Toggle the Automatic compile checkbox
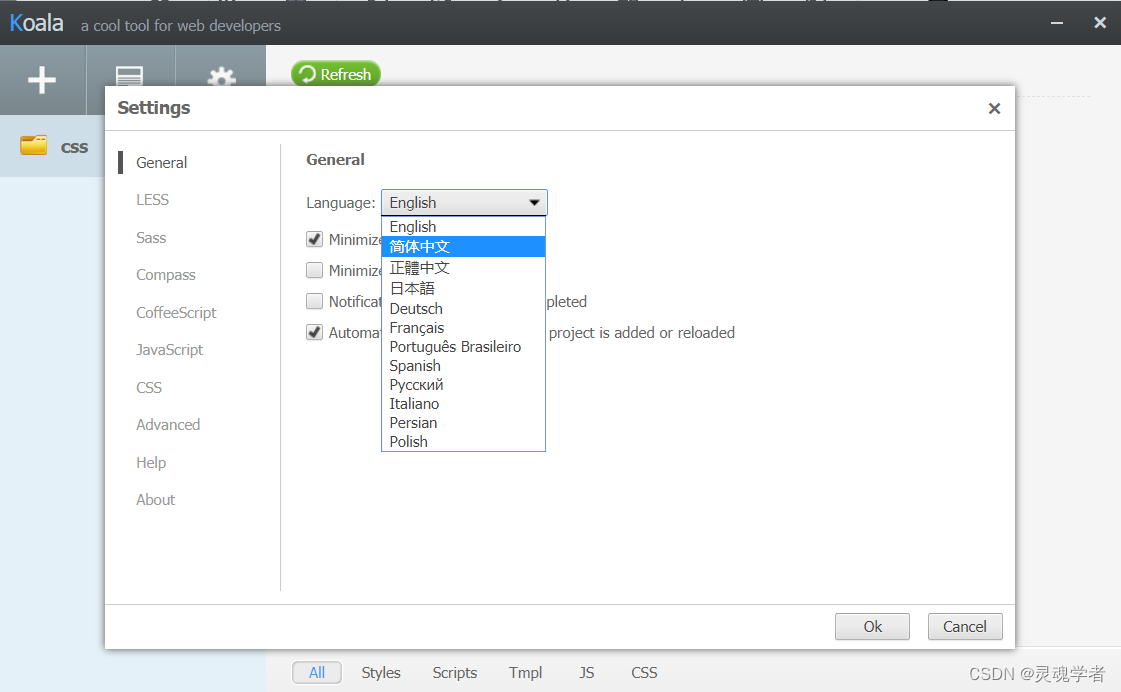Viewport: 1121px width, 692px height. 315,332
